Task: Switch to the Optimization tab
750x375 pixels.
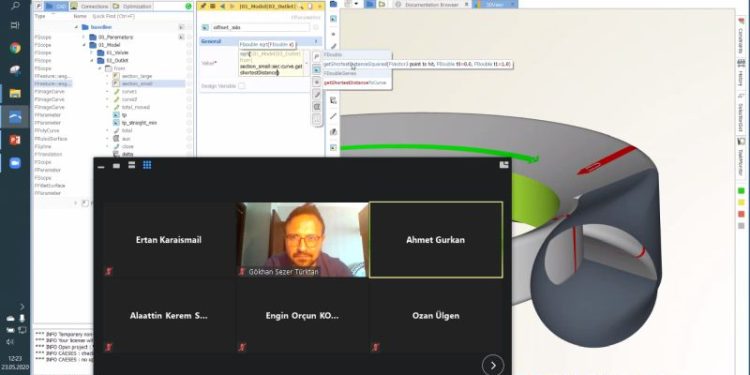Action: pyautogui.click(x=132, y=6)
